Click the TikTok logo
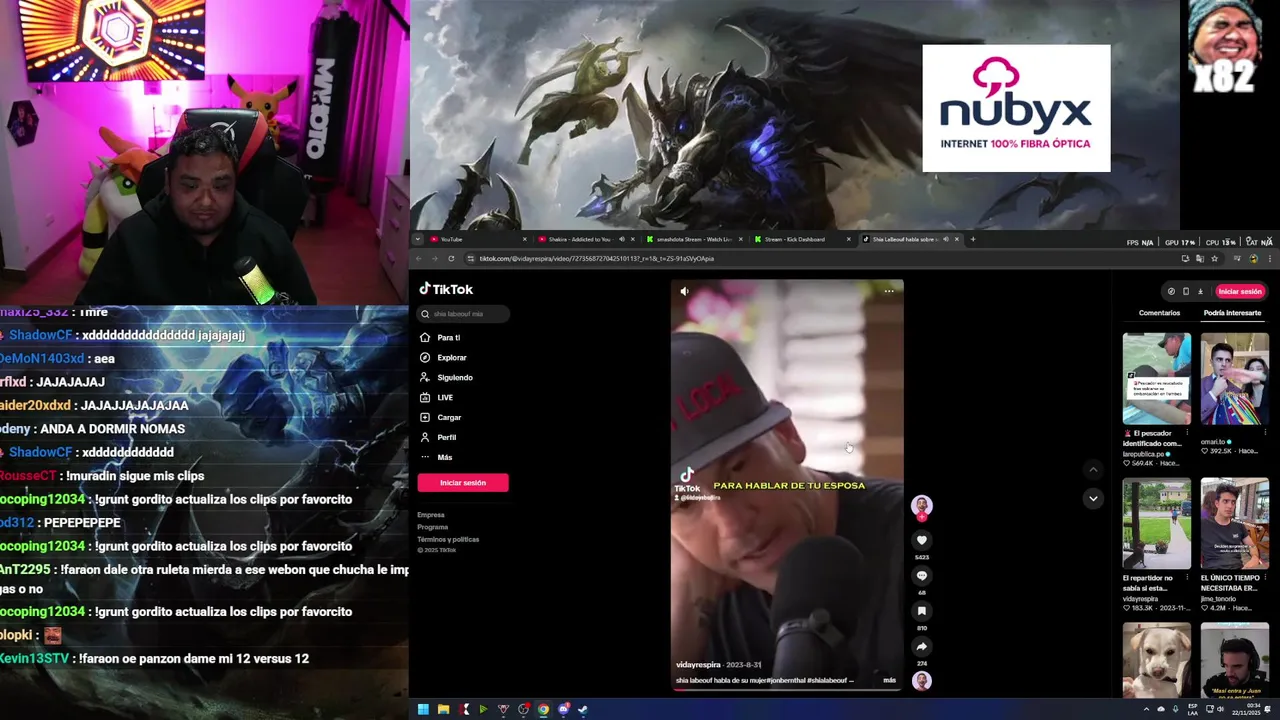This screenshot has height=720, width=1280. [x=446, y=289]
